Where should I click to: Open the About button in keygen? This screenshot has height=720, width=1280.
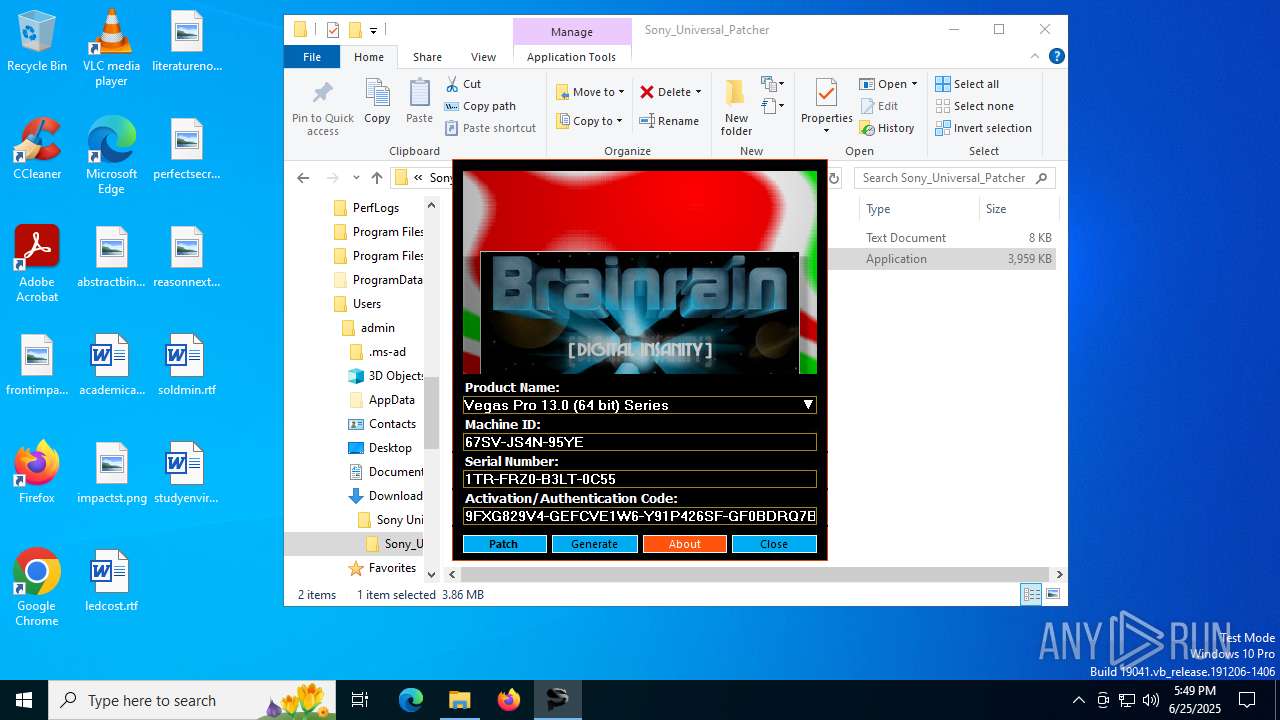[x=684, y=544]
